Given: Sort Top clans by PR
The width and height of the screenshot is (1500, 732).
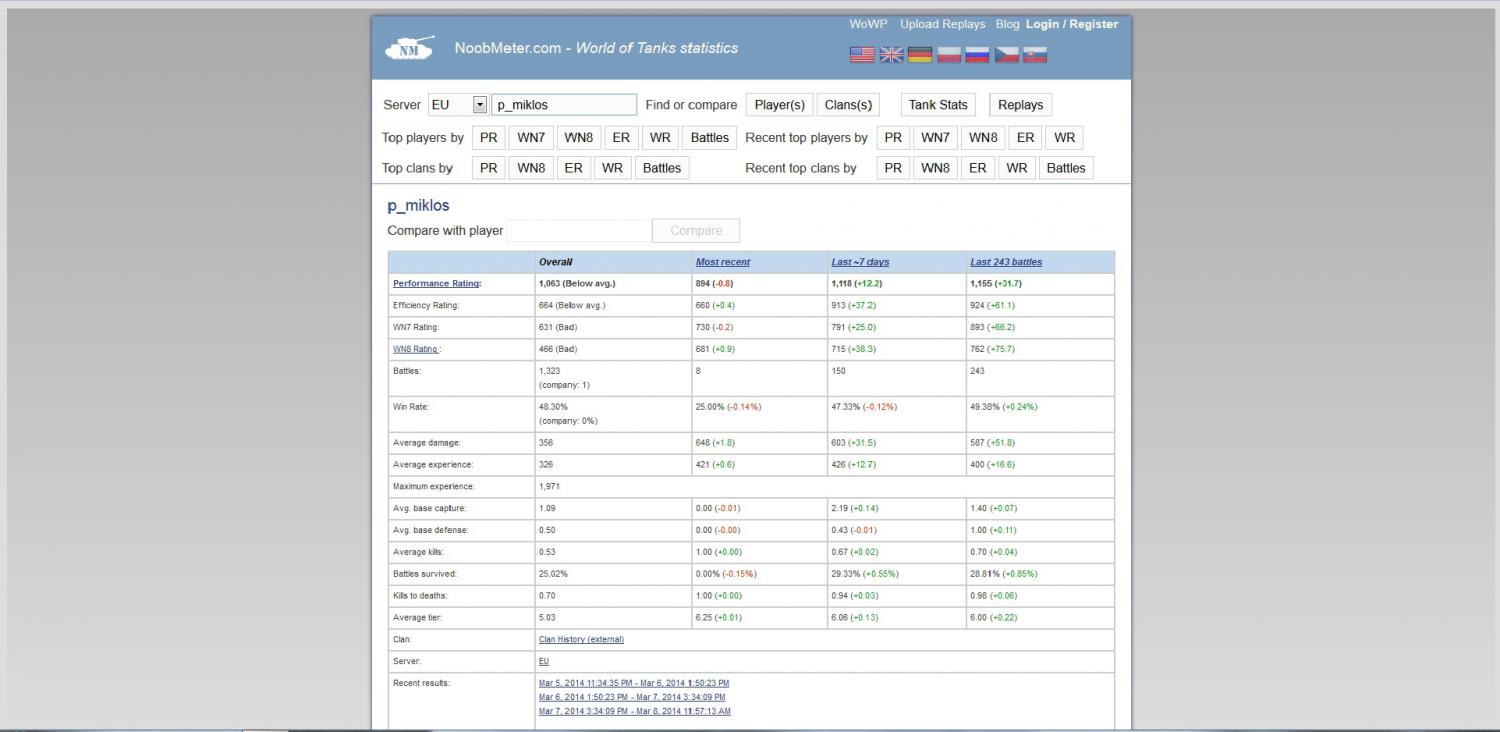Looking at the screenshot, I should [488, 168].
